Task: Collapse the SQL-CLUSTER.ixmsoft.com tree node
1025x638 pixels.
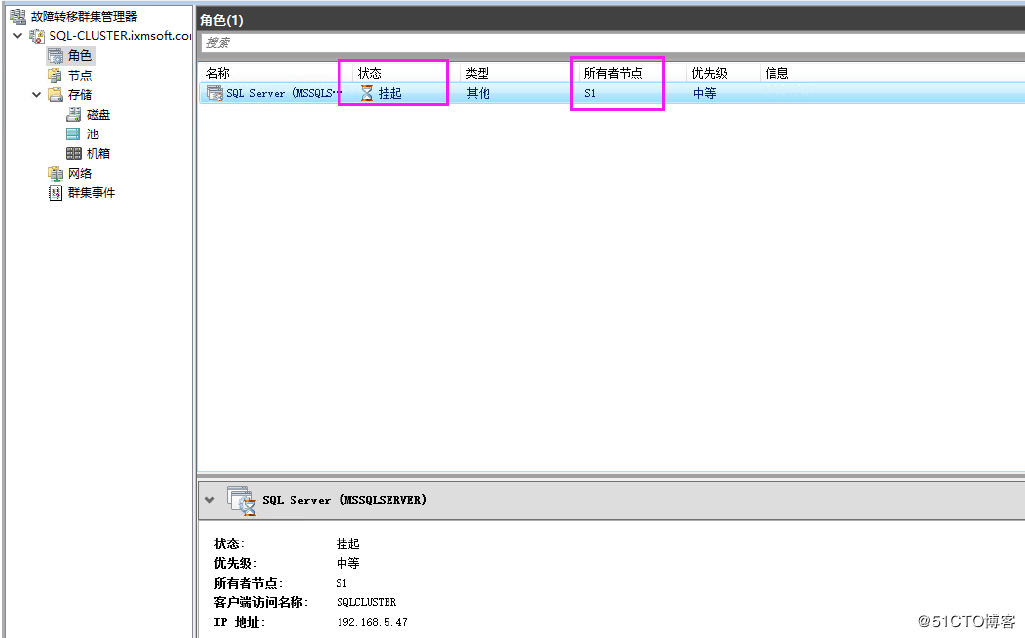Action: coord(17,36)
